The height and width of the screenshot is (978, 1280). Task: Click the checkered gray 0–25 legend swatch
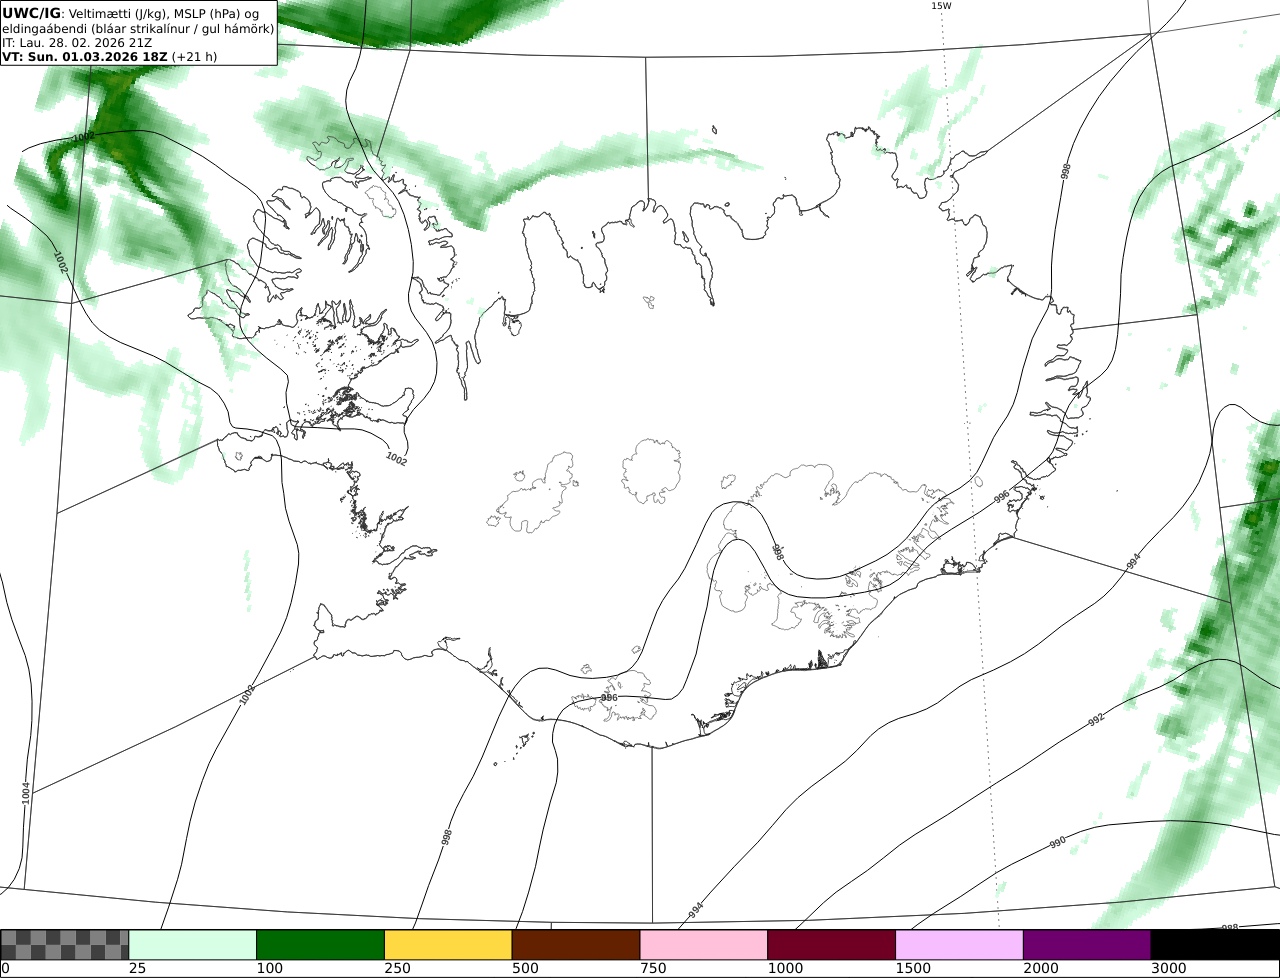tap(65, 945)
